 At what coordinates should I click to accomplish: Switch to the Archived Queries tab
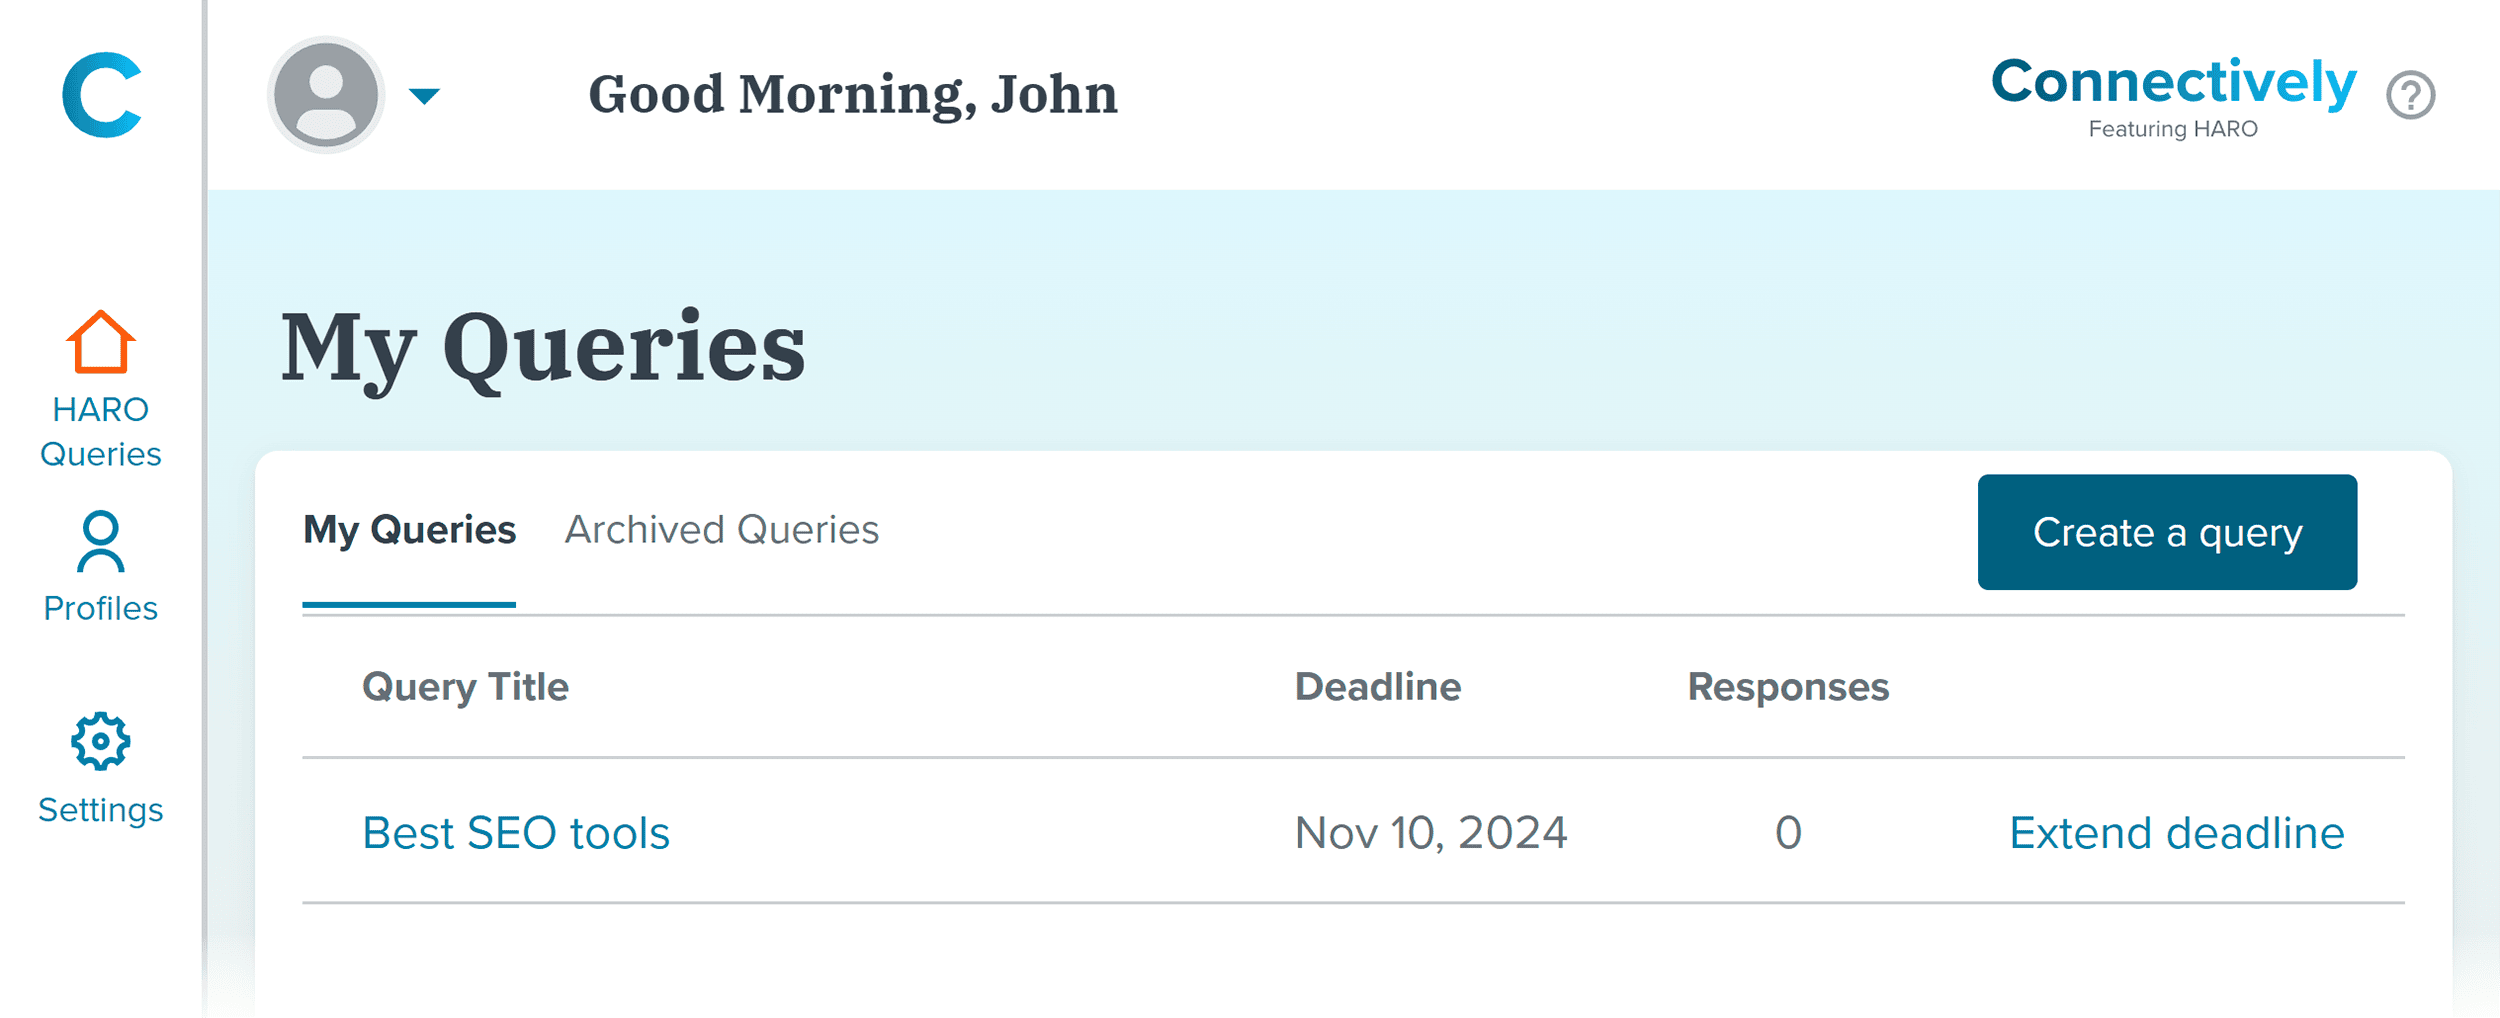(x=722, y=531)
